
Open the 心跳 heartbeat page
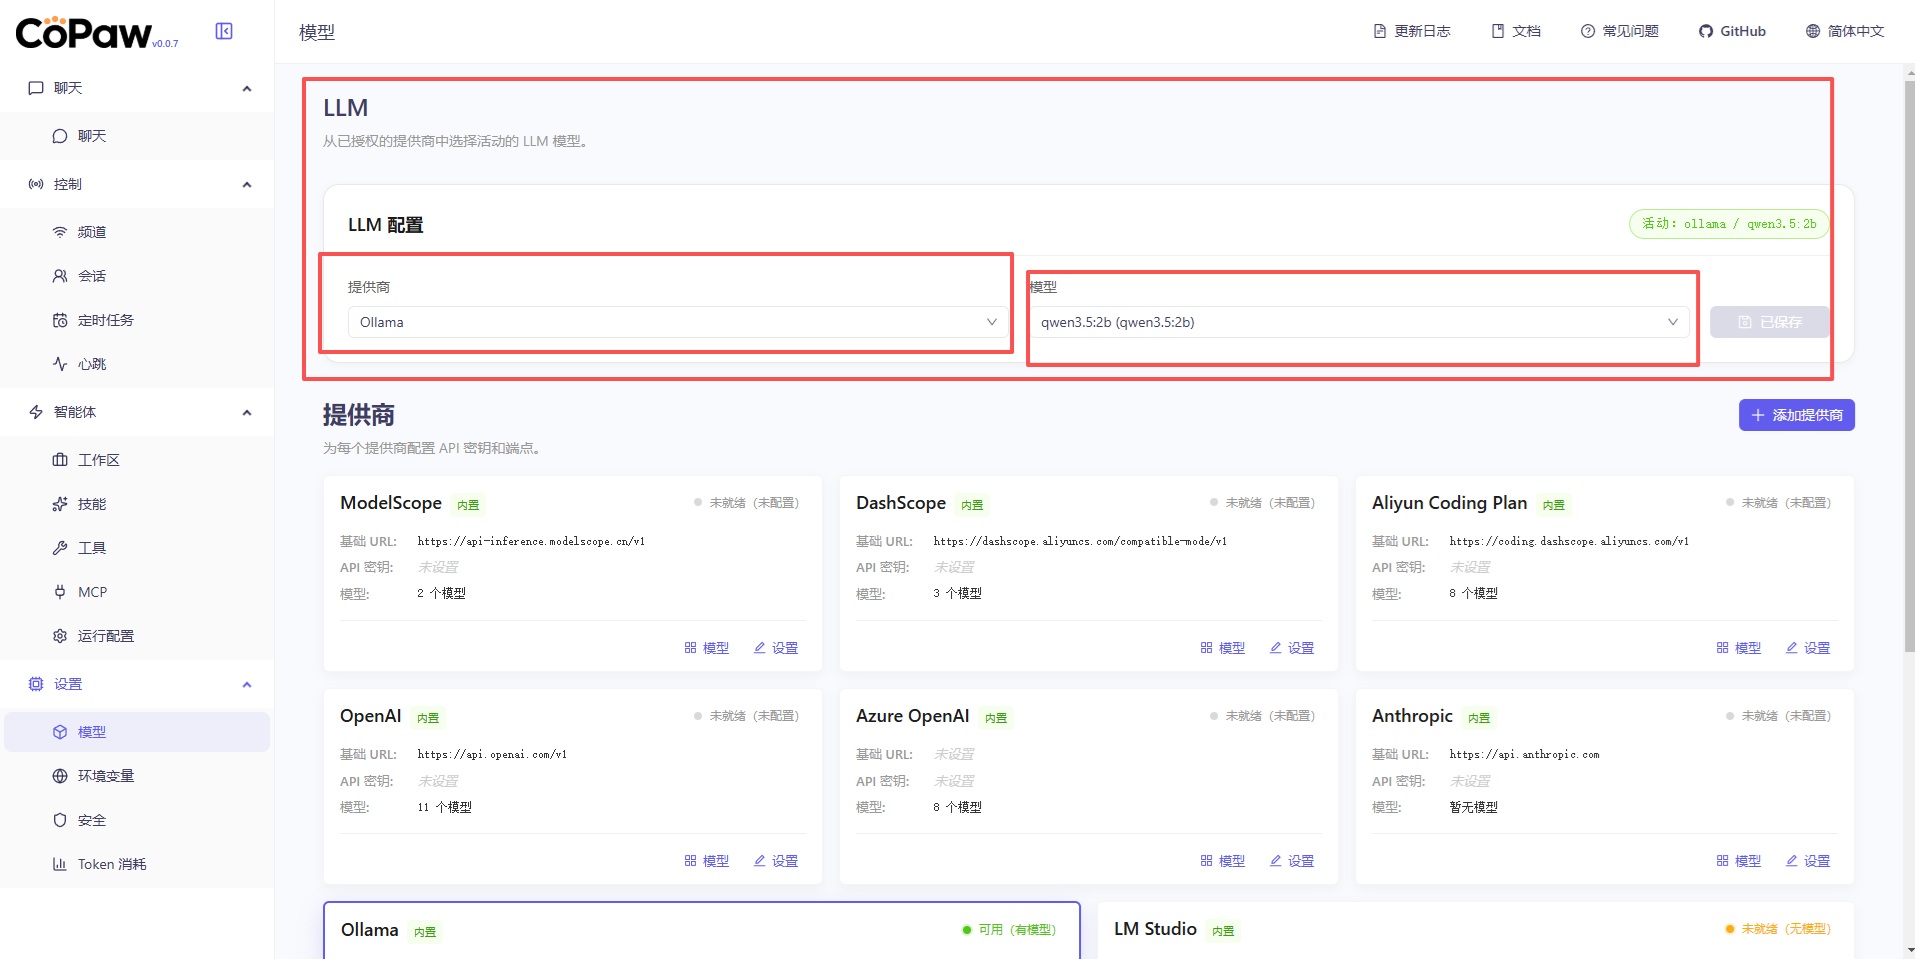(x=92, y=364)
